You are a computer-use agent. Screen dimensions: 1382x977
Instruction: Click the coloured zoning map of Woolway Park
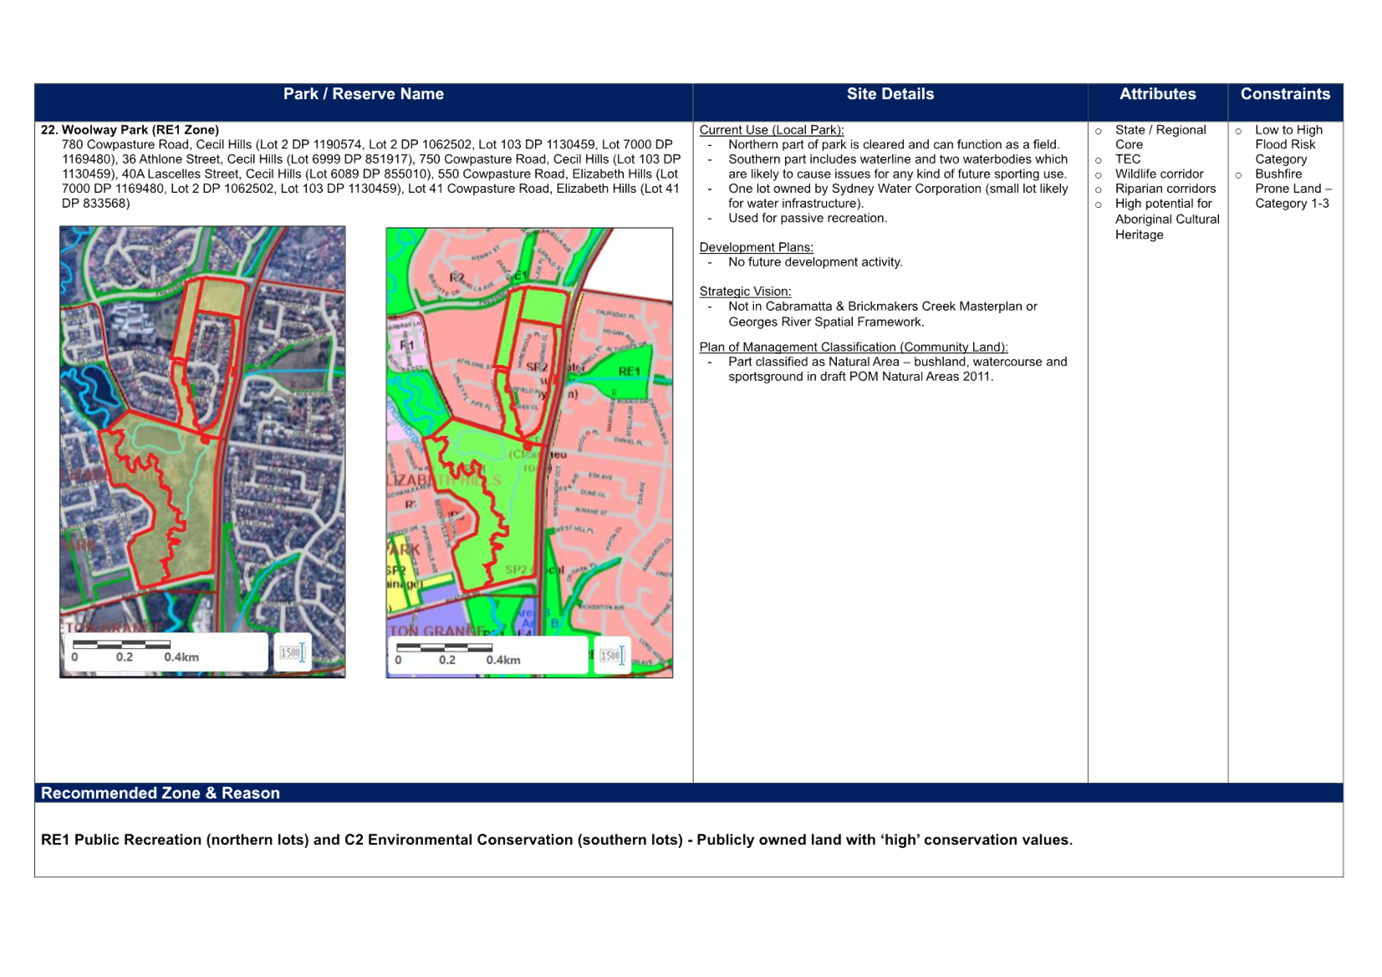(529, 453)
